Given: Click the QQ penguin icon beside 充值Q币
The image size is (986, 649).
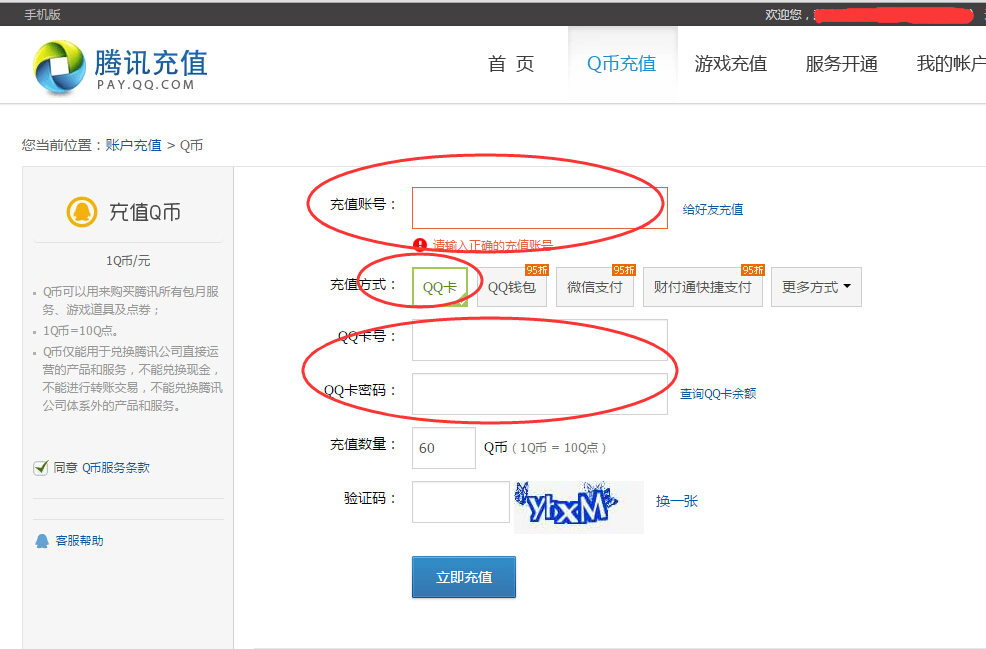Looking at the screenshot, I should (x=82, y=211).
